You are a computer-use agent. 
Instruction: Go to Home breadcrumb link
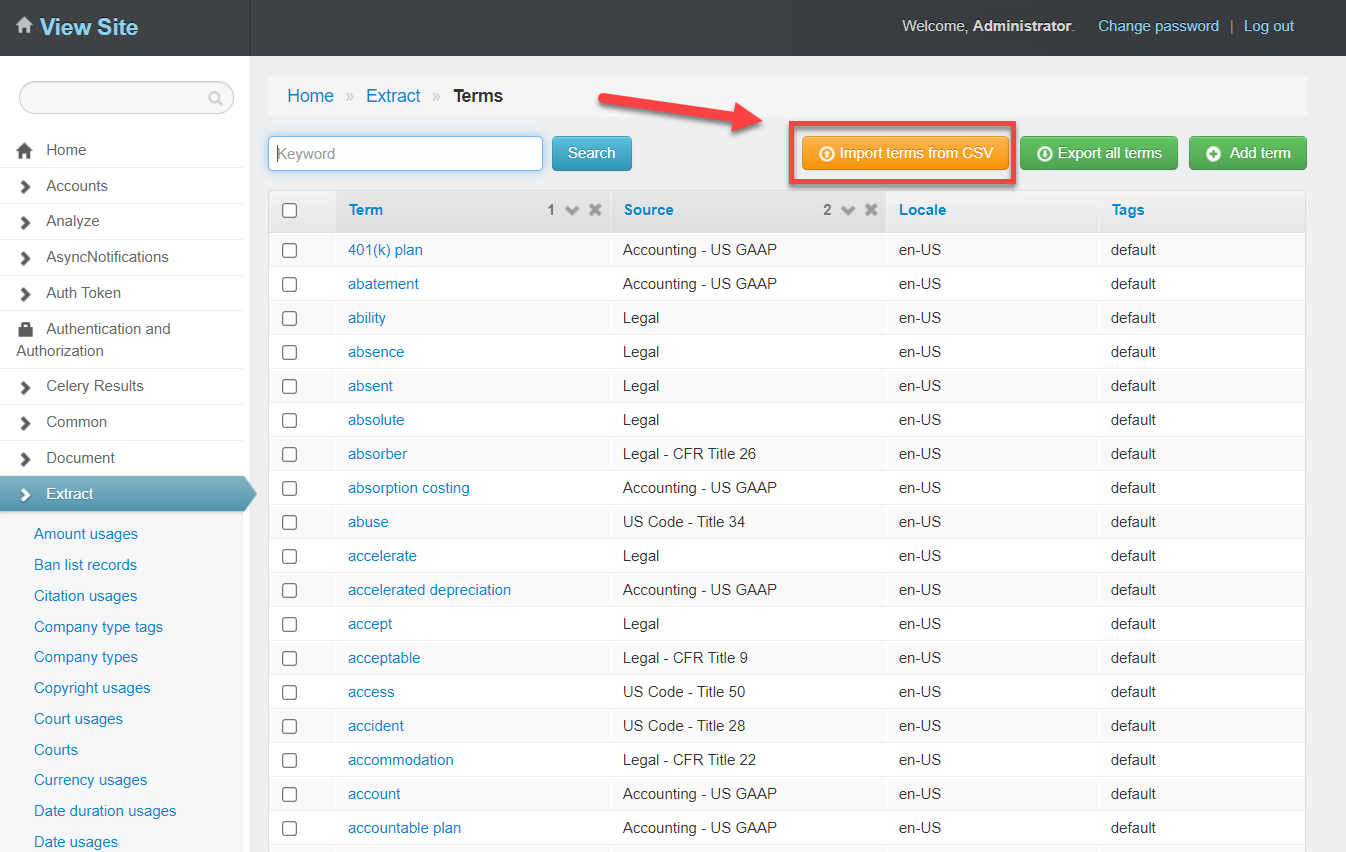coord(310,96)
